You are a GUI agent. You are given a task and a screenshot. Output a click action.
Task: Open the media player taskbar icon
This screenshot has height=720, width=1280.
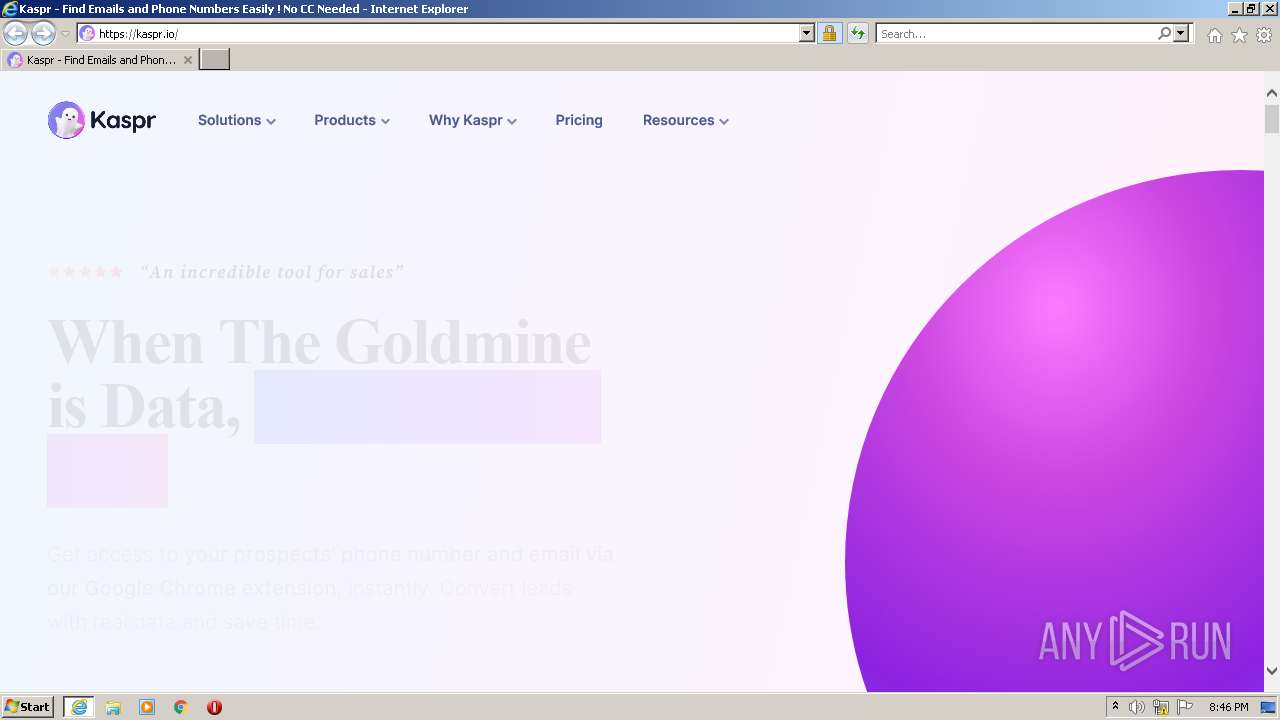(147, 707)
